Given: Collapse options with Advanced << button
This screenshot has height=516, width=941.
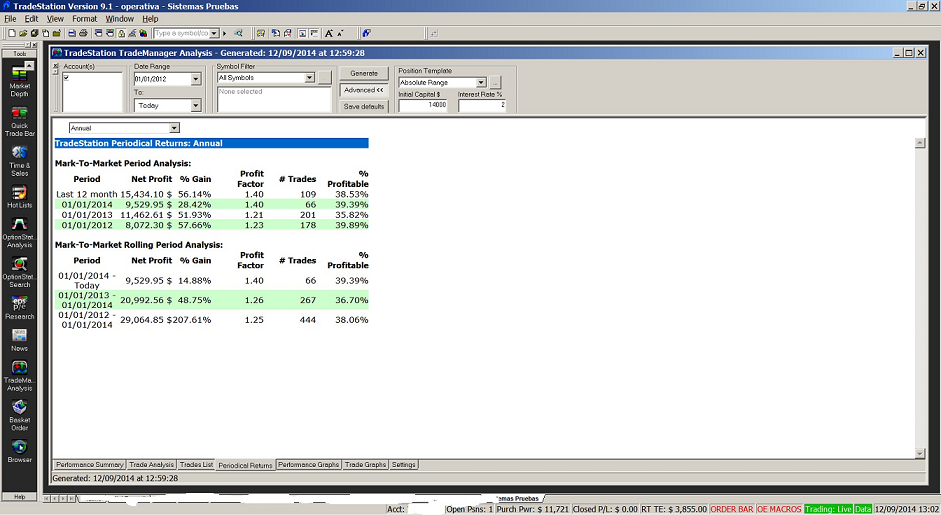Looking at the screenshot, I should click(364, 90).
